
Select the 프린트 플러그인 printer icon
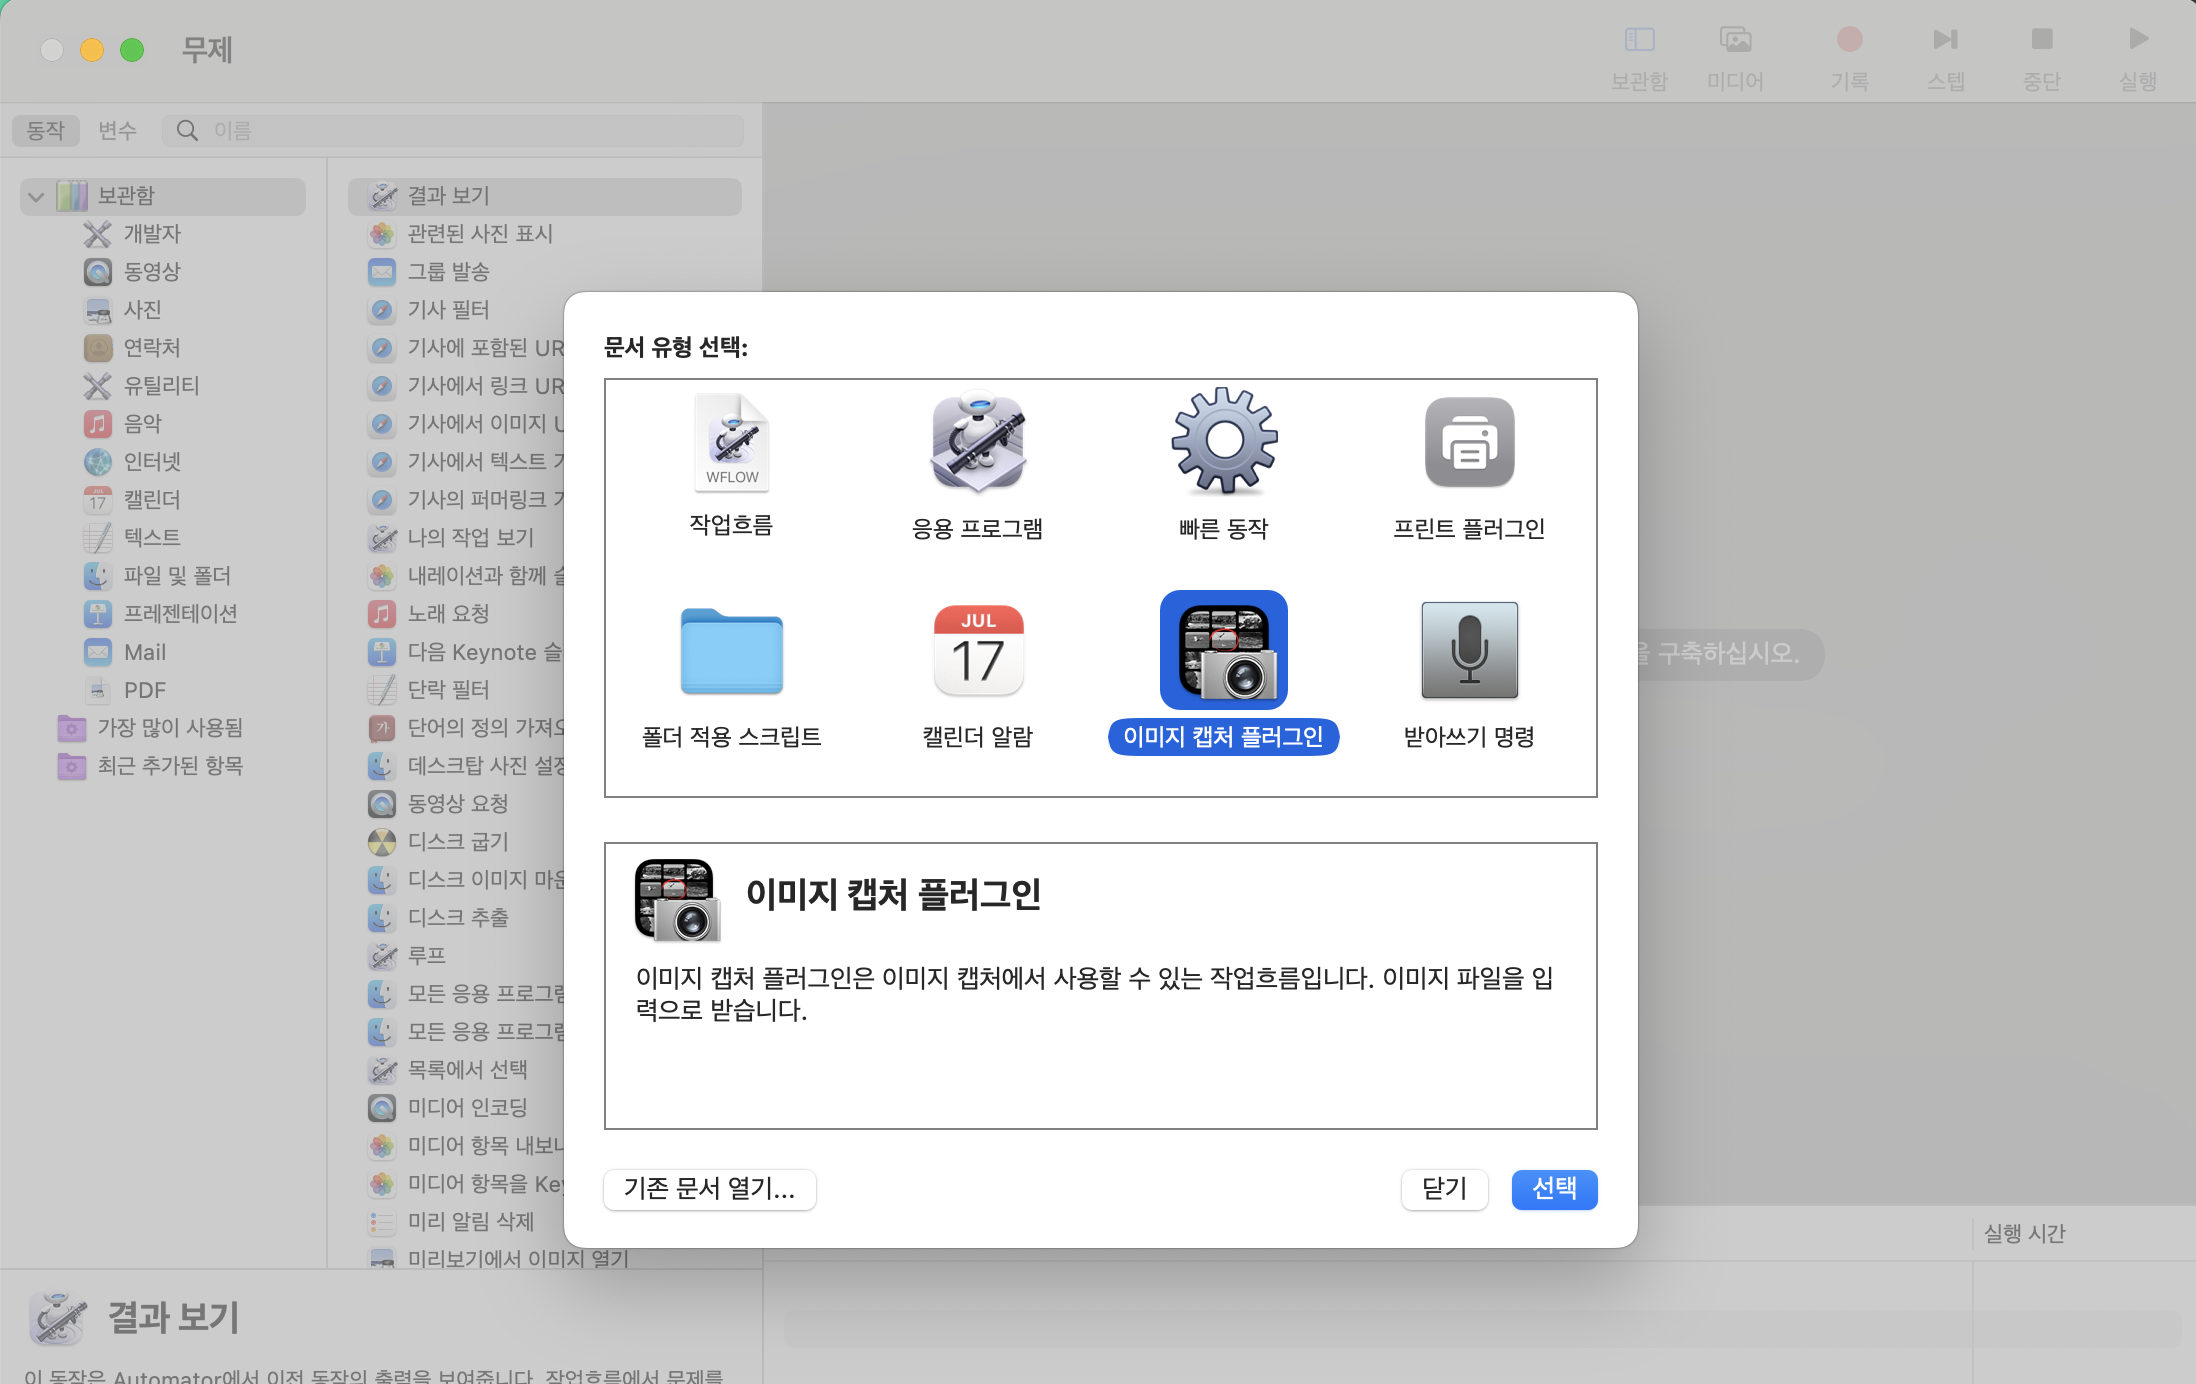tap(1469, 443)
